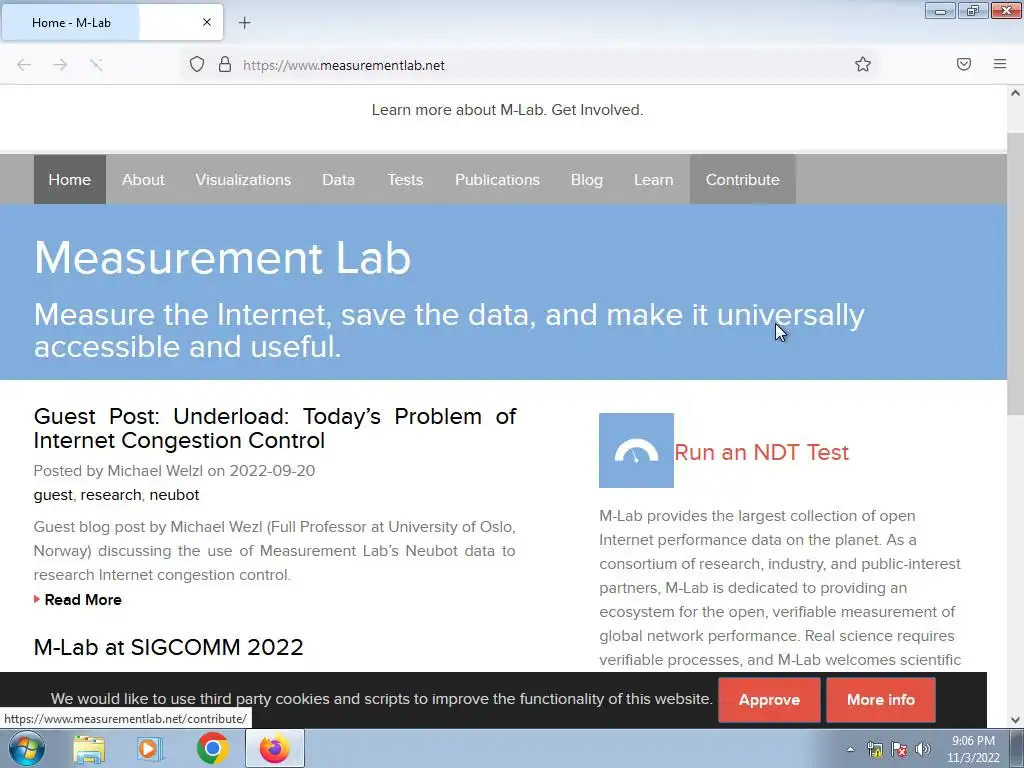View site security padlock info
Image resolution: width=1024 pixels, height=768 pixels.
pyautogui.click(x=225, y=65)
